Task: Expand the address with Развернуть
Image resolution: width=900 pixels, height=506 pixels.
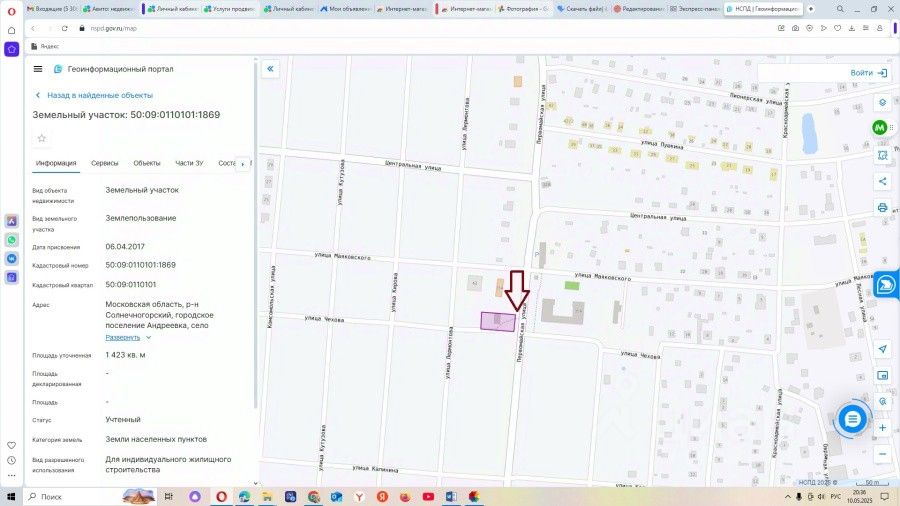Action: coord(128,337)
